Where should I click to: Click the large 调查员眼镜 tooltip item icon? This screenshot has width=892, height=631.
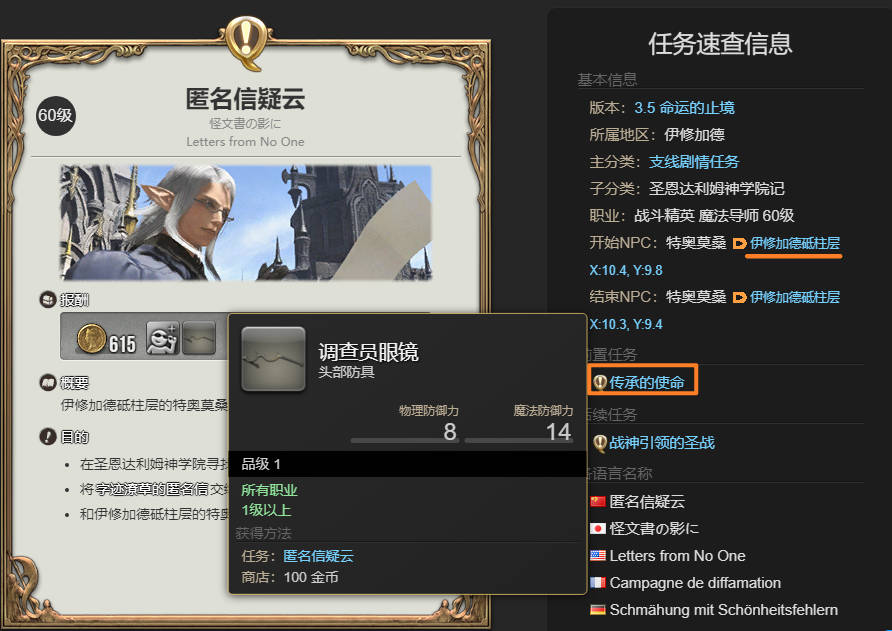coord(273,360)
